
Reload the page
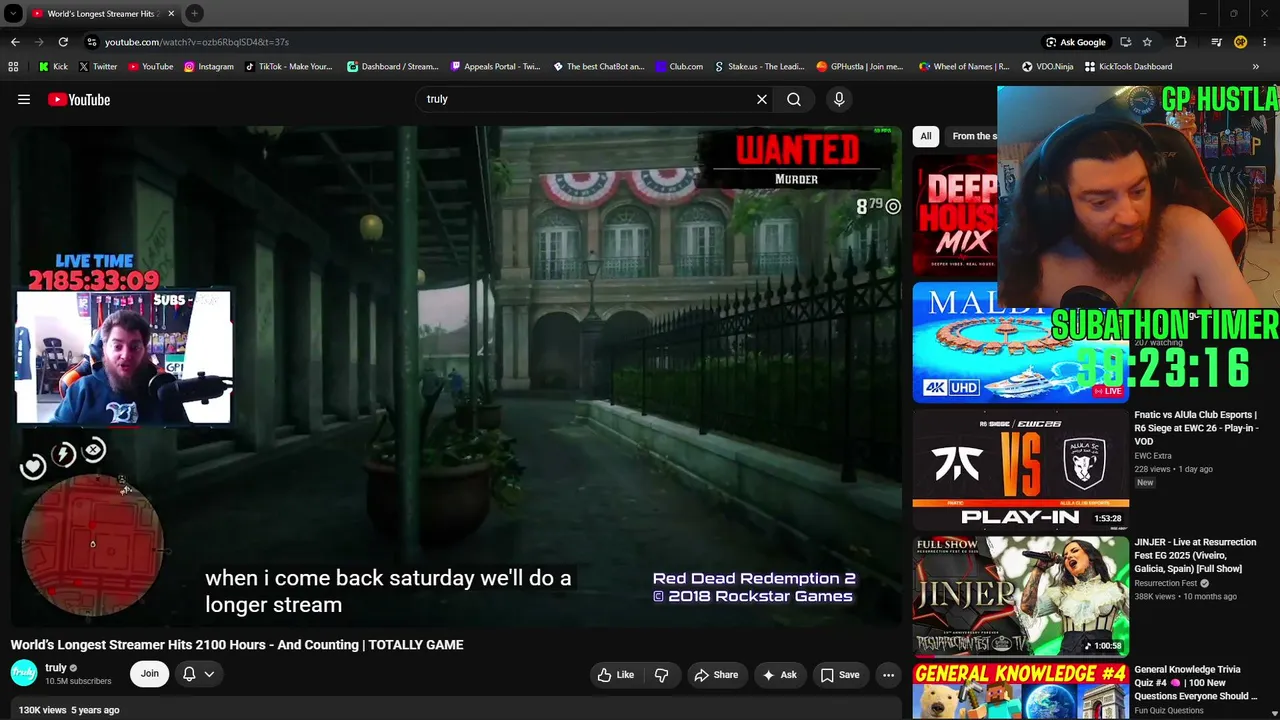click(x=63, y=42)
